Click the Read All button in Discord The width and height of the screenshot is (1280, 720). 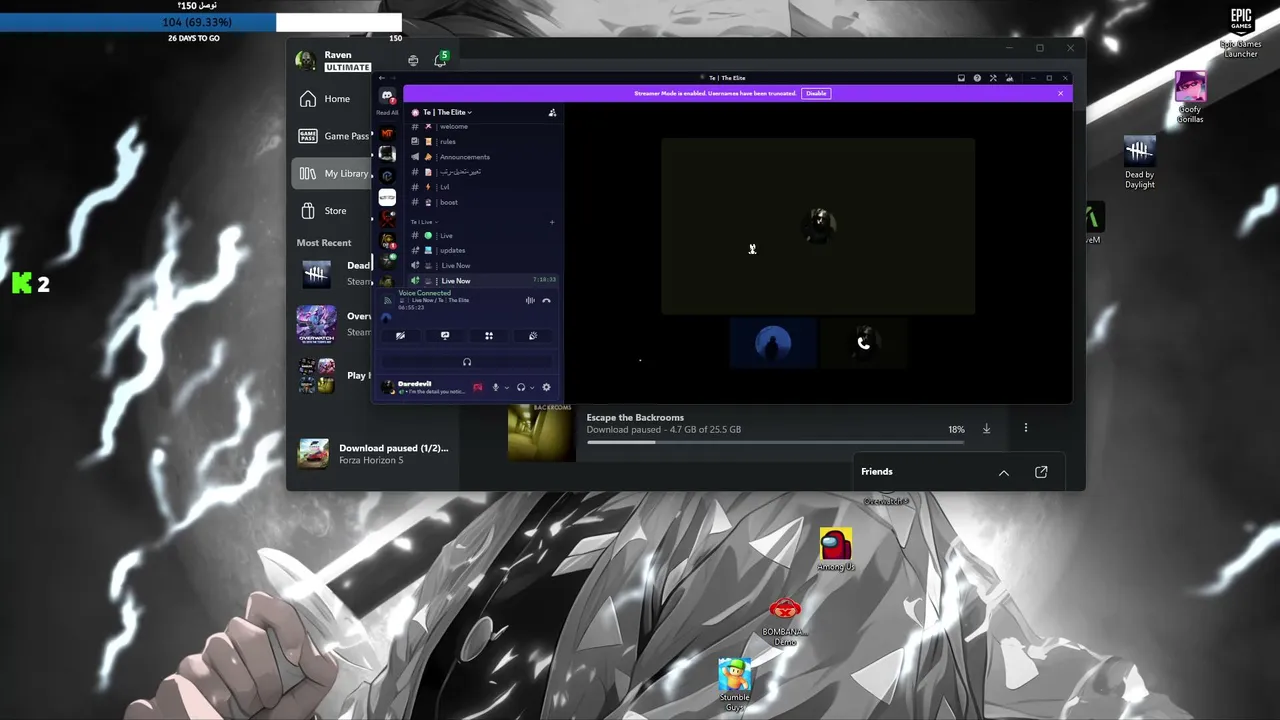[x=387, y=113]
